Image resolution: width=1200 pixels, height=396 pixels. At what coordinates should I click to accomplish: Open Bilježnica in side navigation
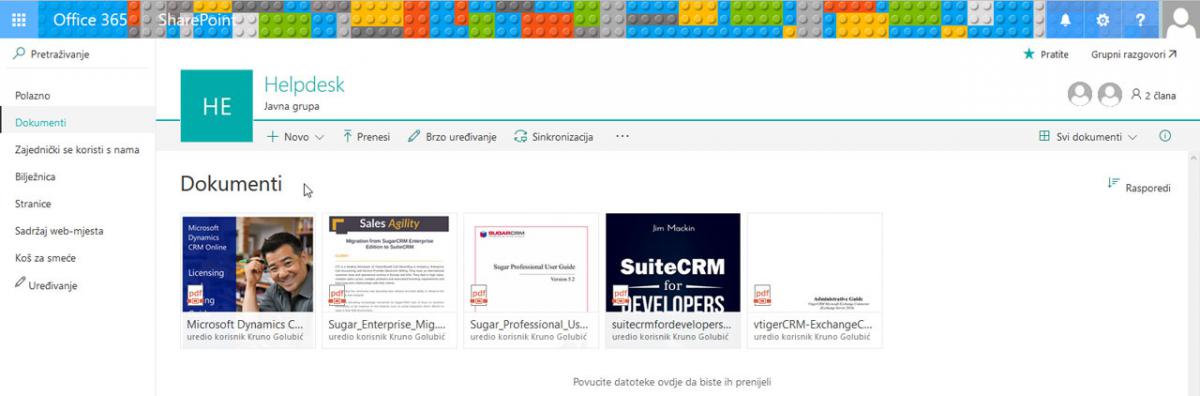(35, 177)
